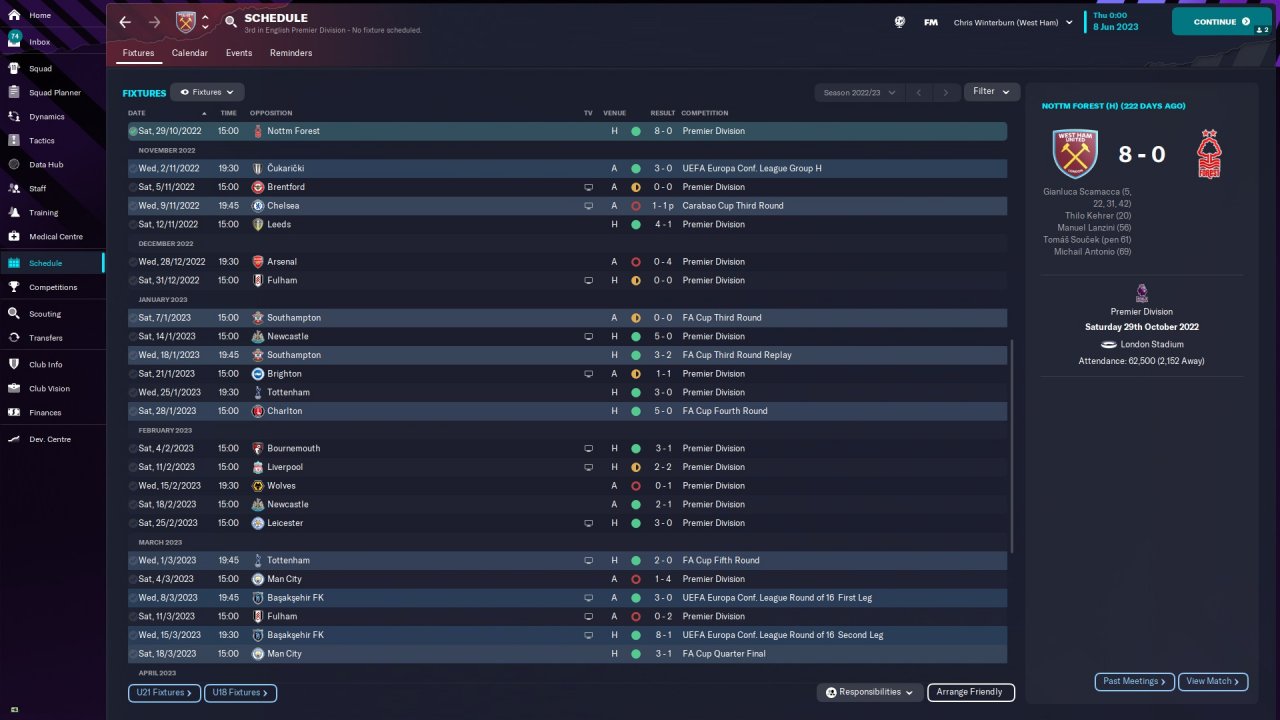The height and width of the screenshot is (720, 1280).
Task: Switch to the Reminders tab
Action: click(291, 53)
